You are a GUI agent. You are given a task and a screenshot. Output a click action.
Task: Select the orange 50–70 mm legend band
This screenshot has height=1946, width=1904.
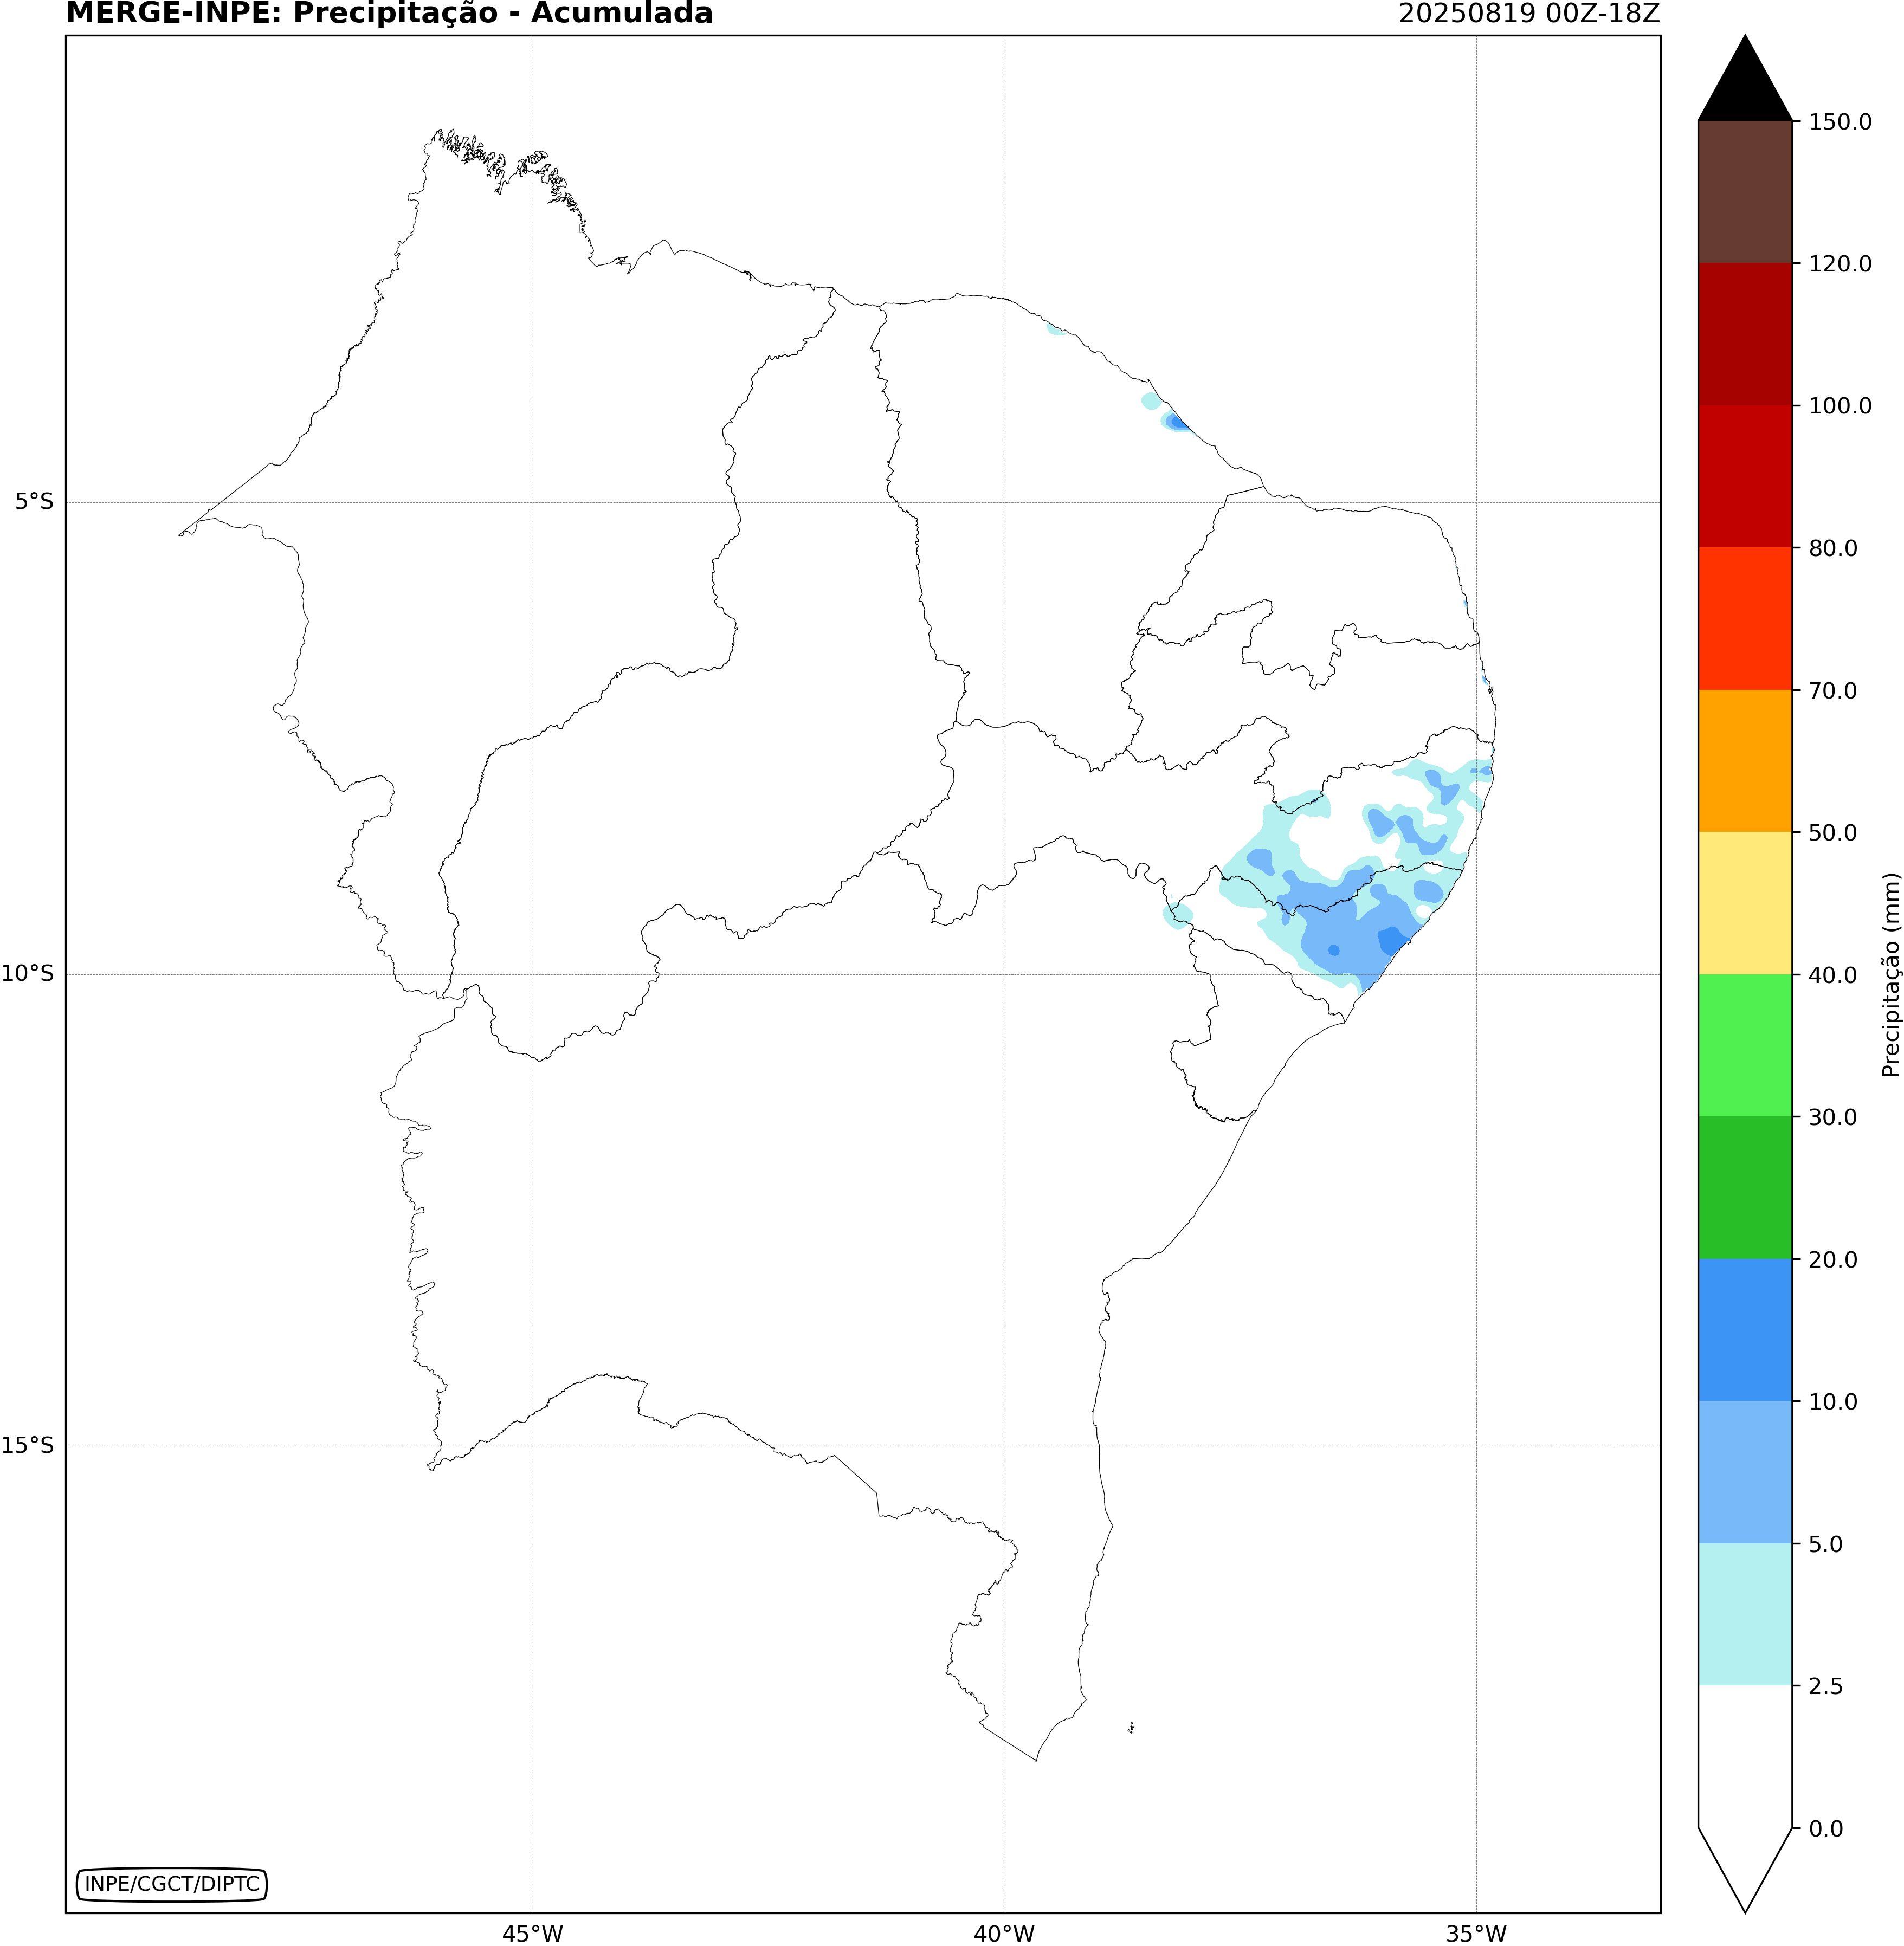coord(1744,761)
